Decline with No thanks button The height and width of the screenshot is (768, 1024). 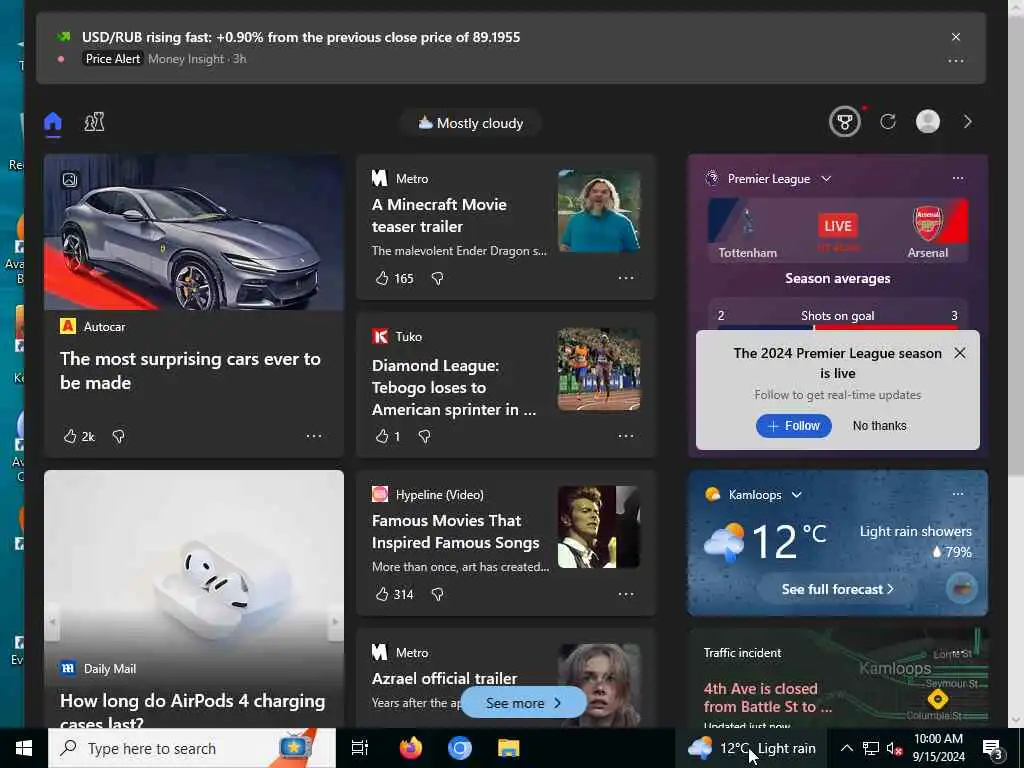pyautogui.click(x=879, y=426)
